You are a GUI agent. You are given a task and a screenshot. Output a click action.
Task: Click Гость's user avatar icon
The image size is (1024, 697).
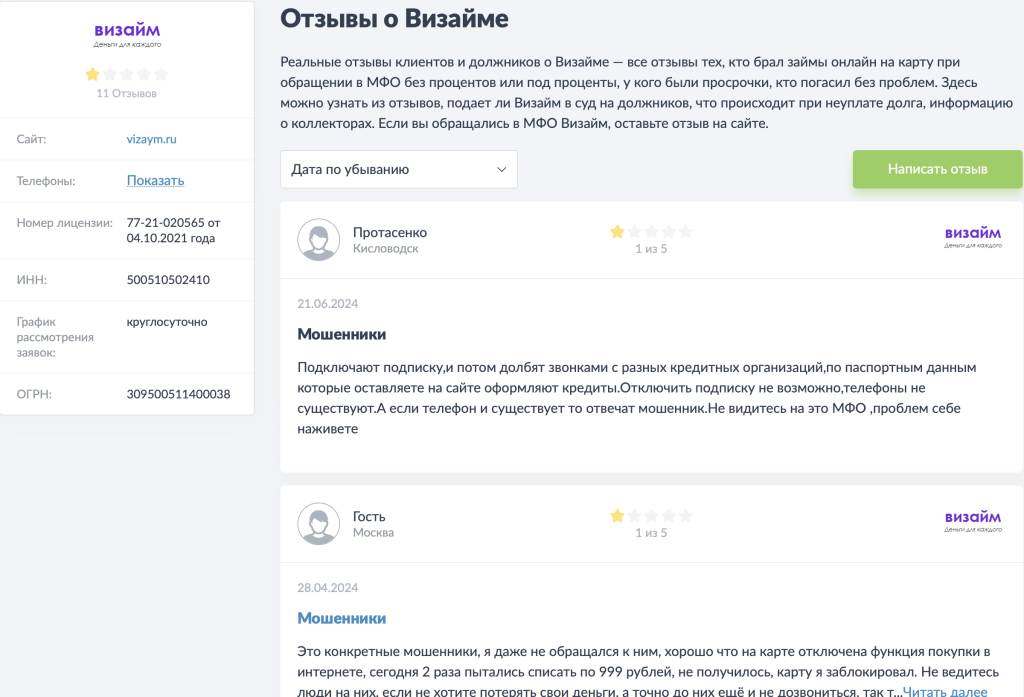pyautogui.click(x=319, y=524)
